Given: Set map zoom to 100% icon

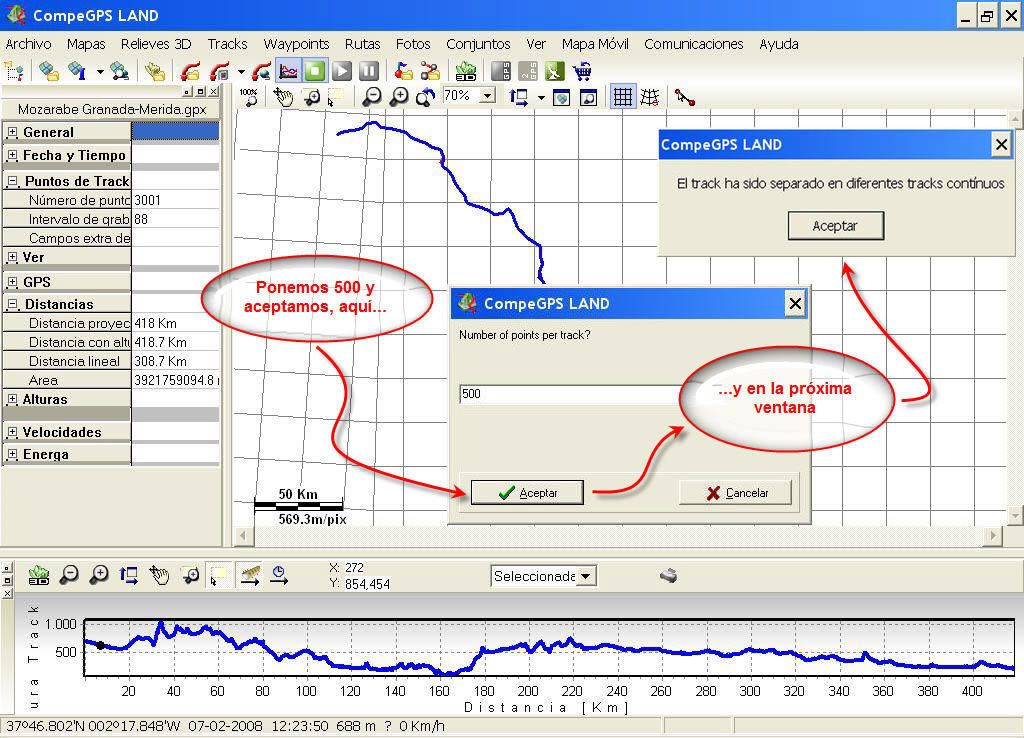Looking at the screenshot, I should point(248,97).
